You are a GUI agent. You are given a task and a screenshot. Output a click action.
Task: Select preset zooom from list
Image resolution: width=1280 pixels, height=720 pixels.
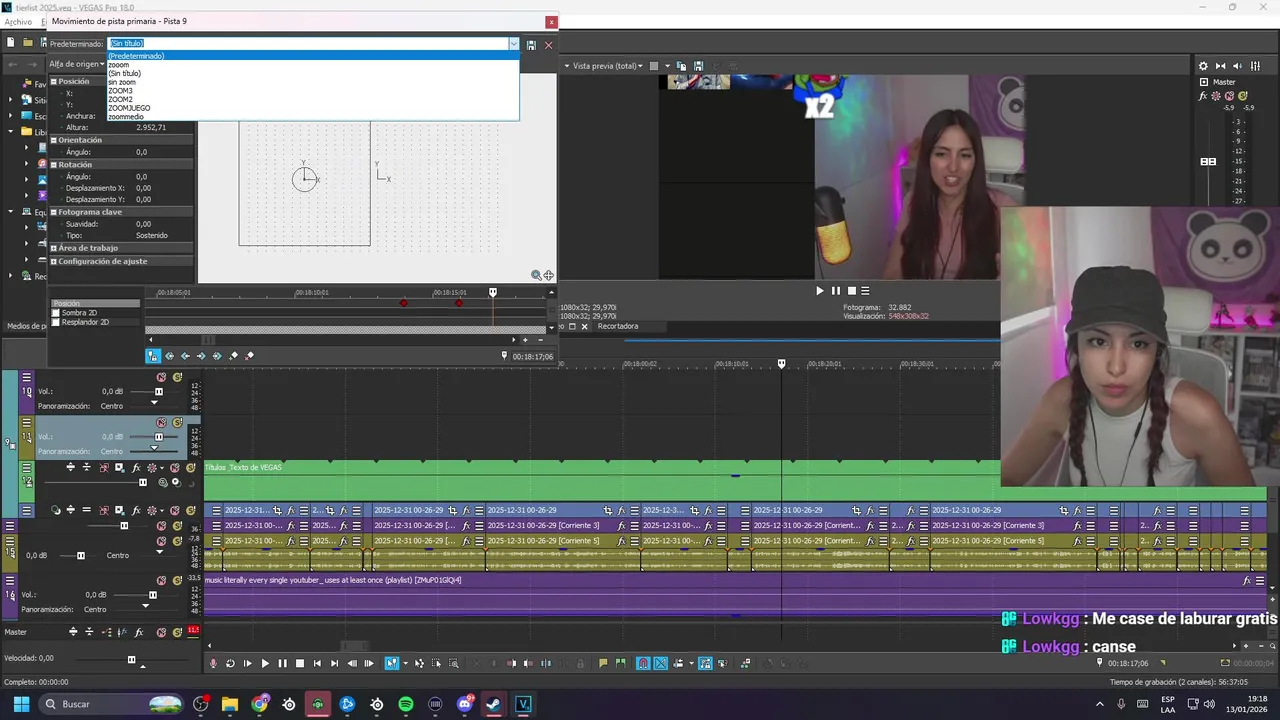pos(314,65)
